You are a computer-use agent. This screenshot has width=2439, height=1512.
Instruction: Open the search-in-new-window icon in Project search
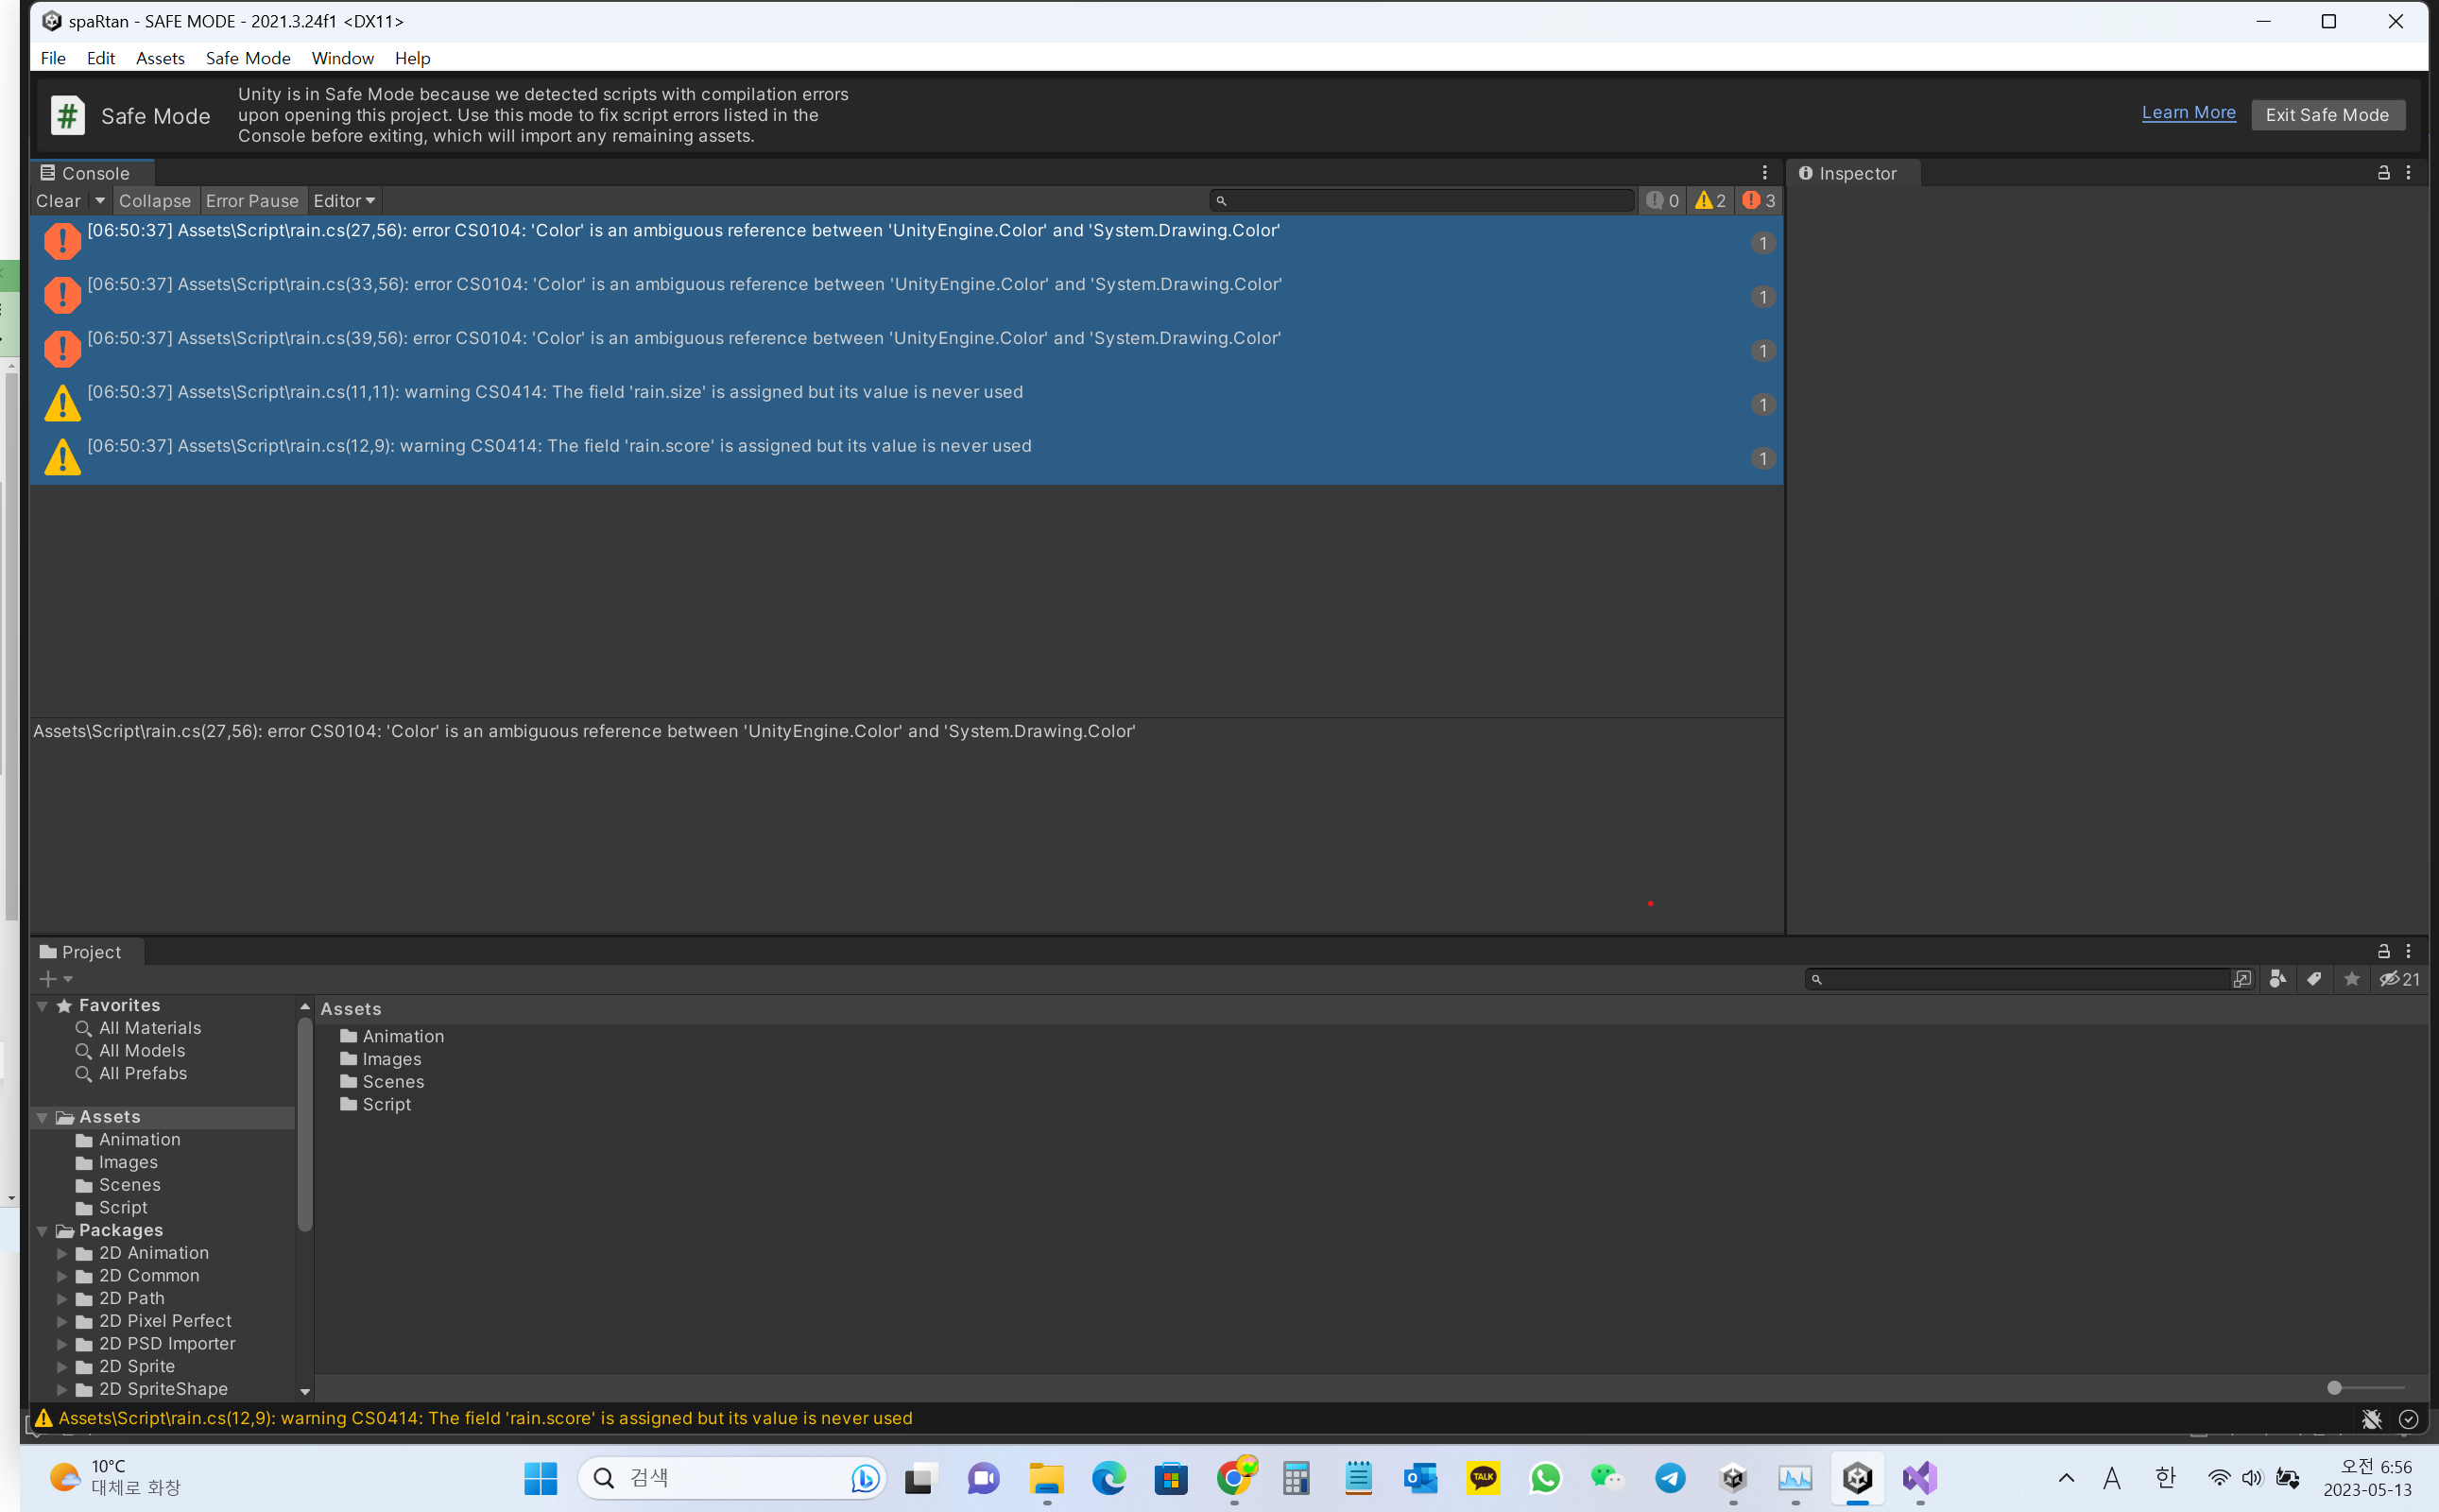2243,979
